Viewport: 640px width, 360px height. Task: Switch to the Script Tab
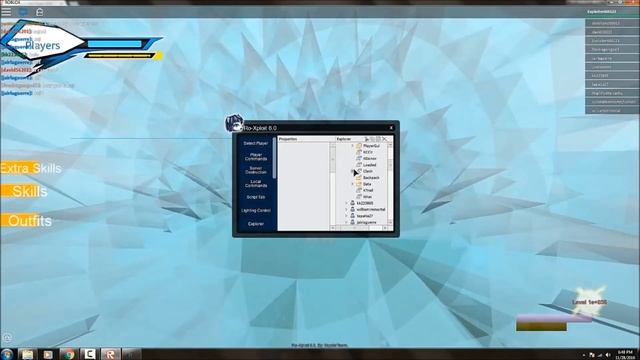pyautogui.click(x=256, y=197)
